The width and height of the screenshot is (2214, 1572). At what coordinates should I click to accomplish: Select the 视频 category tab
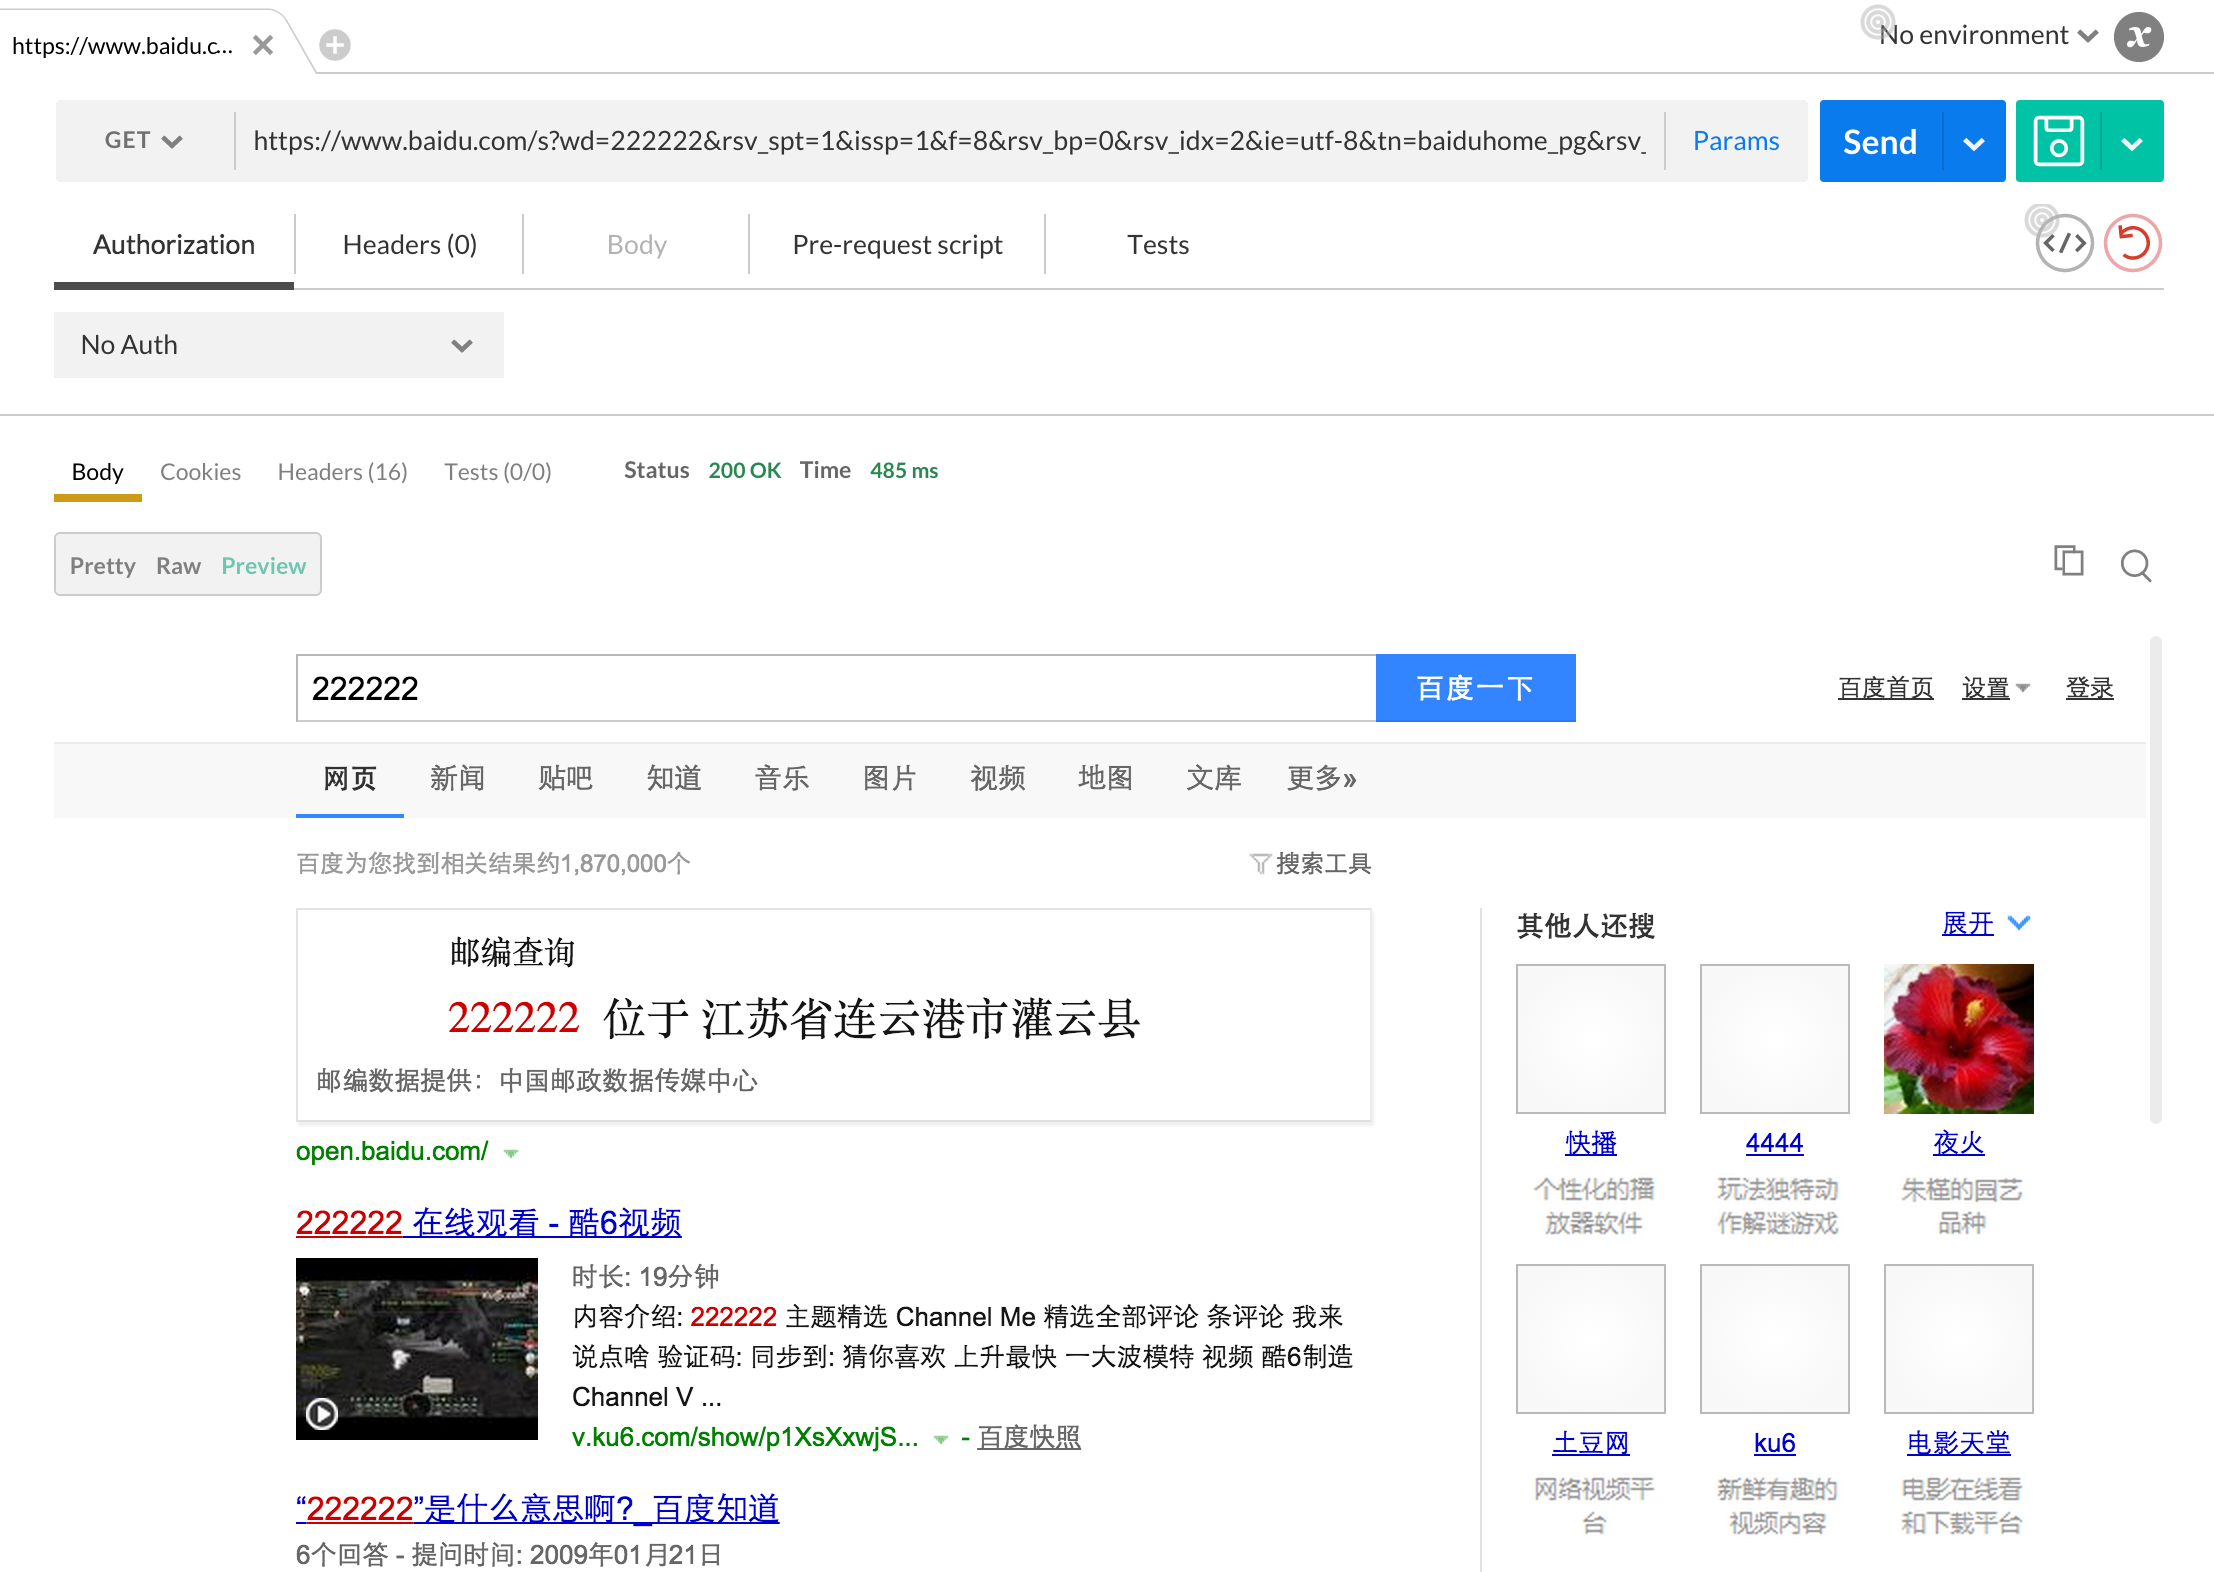tap(997, 778)
